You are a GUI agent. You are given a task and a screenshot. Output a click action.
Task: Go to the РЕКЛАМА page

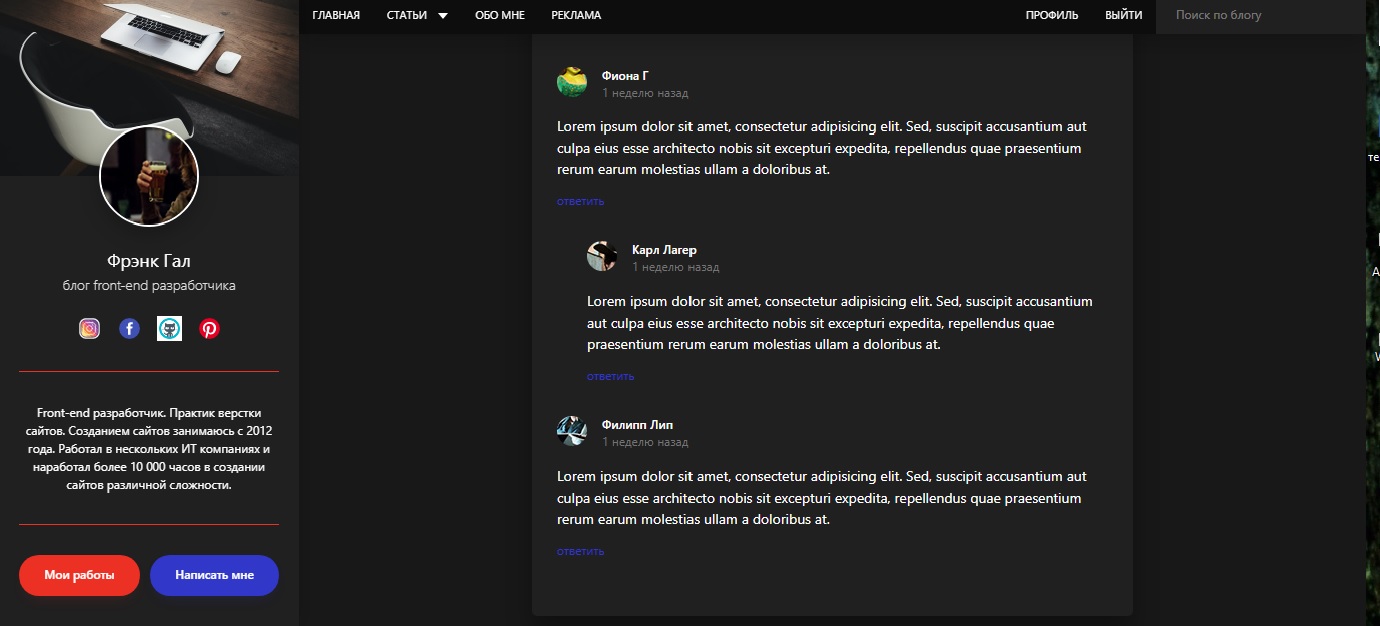576,16
